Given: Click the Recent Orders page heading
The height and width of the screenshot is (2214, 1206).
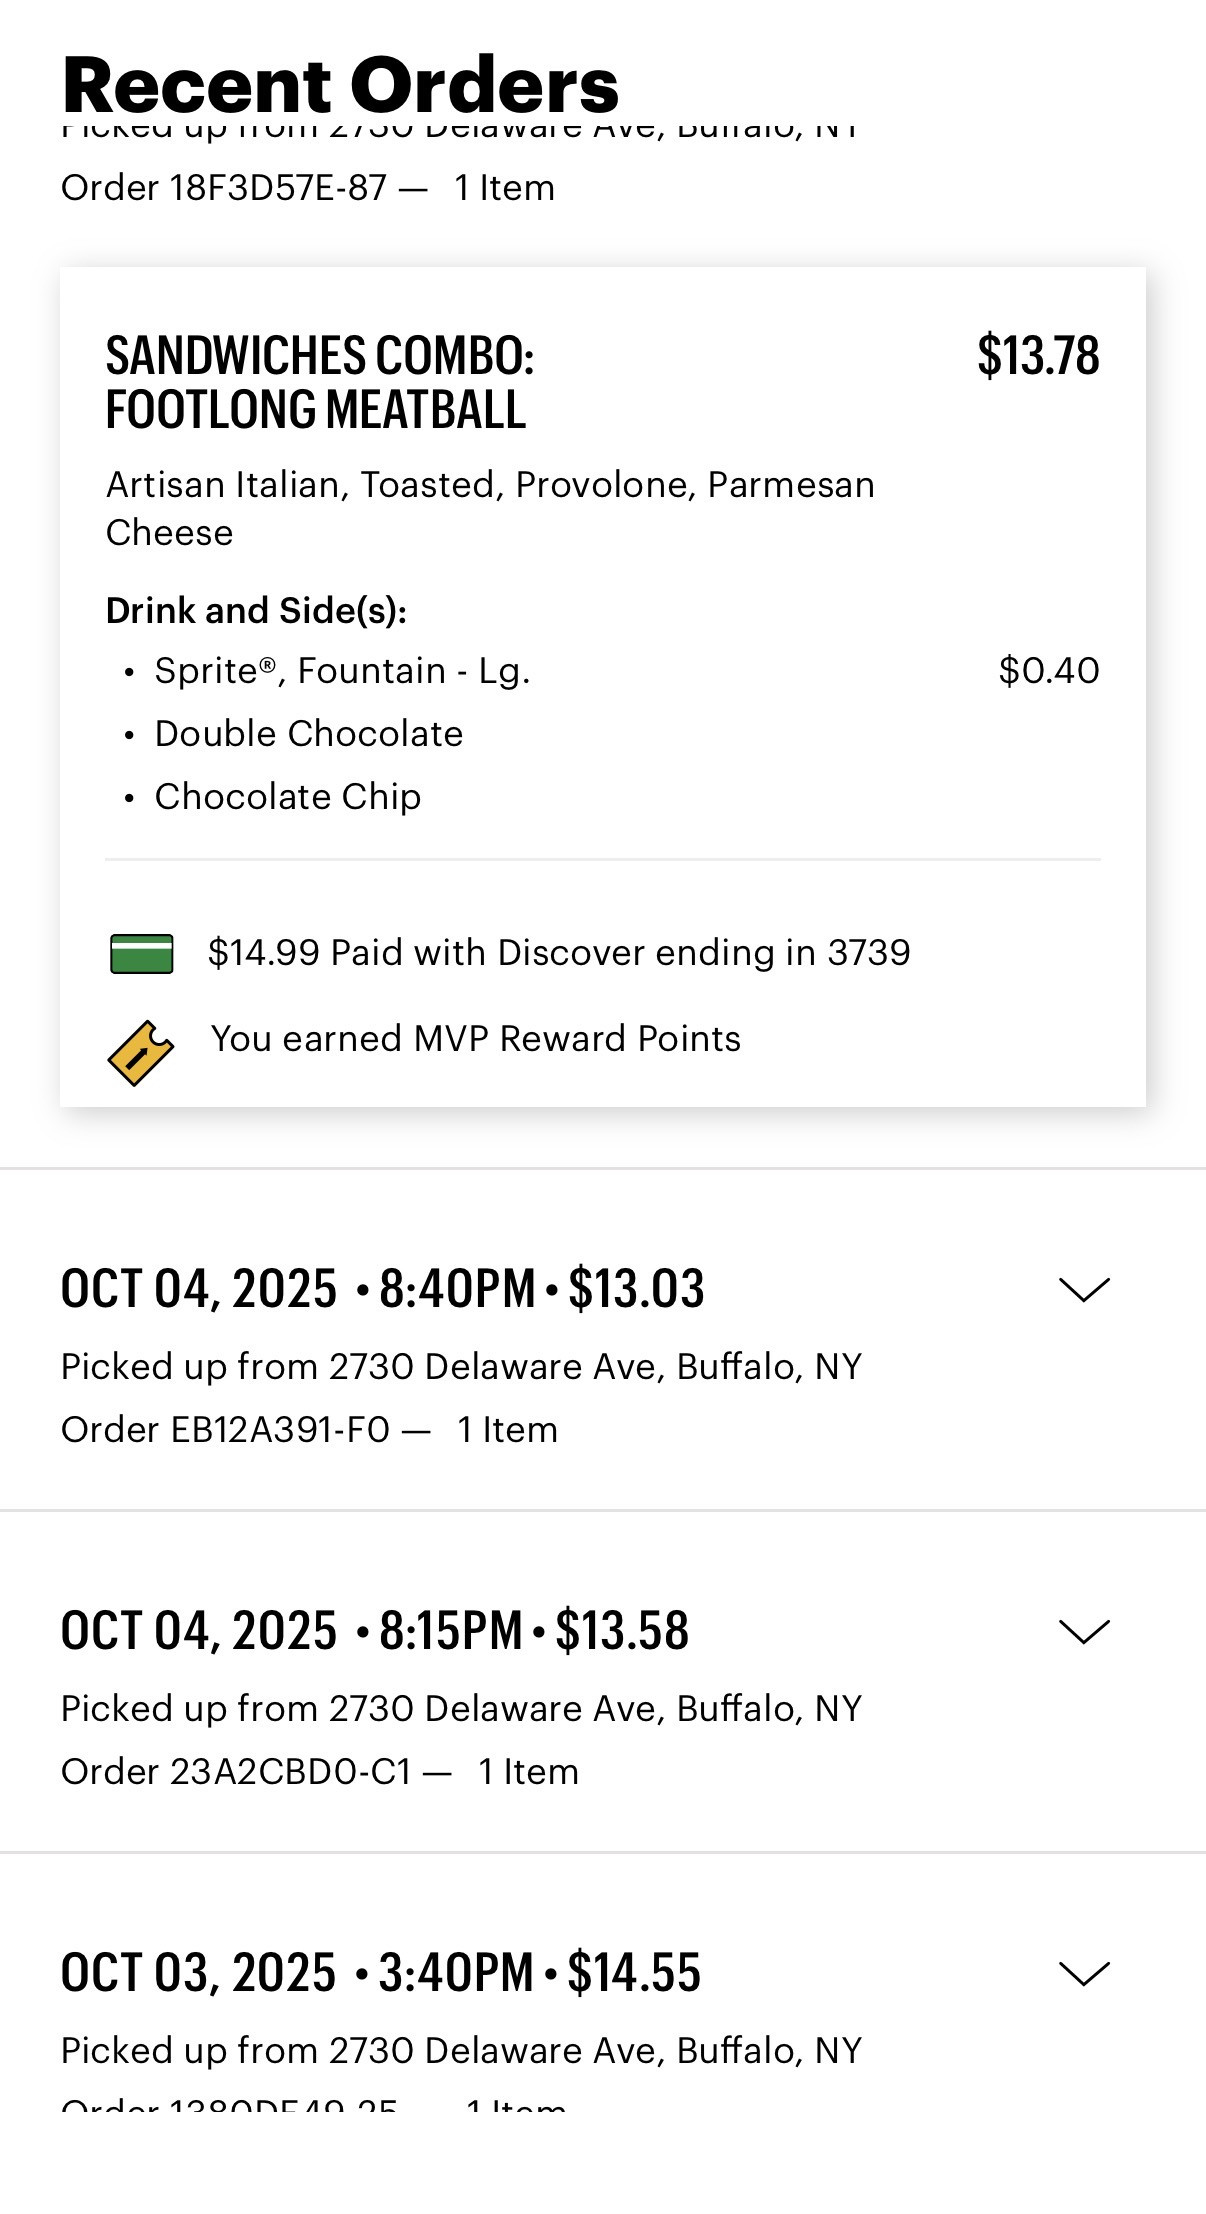Looking at the screenshot, I should pos(340,85).
